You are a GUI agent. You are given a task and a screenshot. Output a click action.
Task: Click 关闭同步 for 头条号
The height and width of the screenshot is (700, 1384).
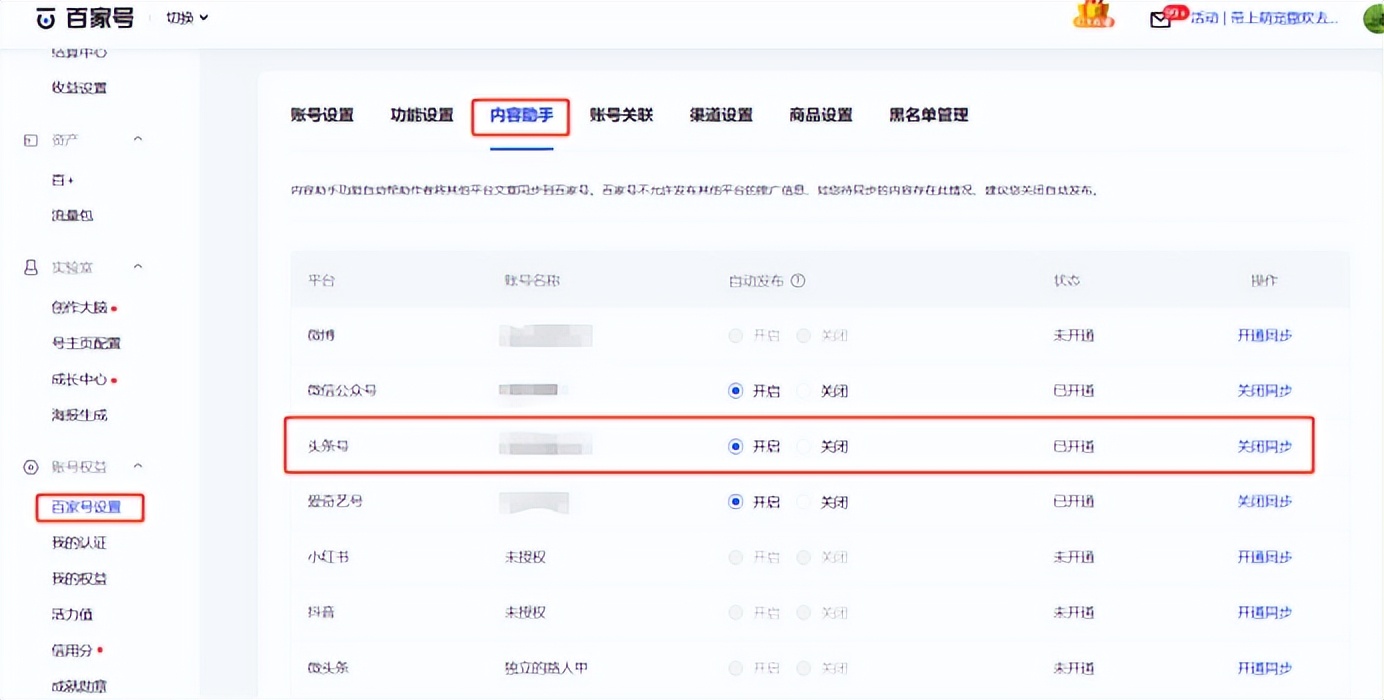[x=1265, y=446]
